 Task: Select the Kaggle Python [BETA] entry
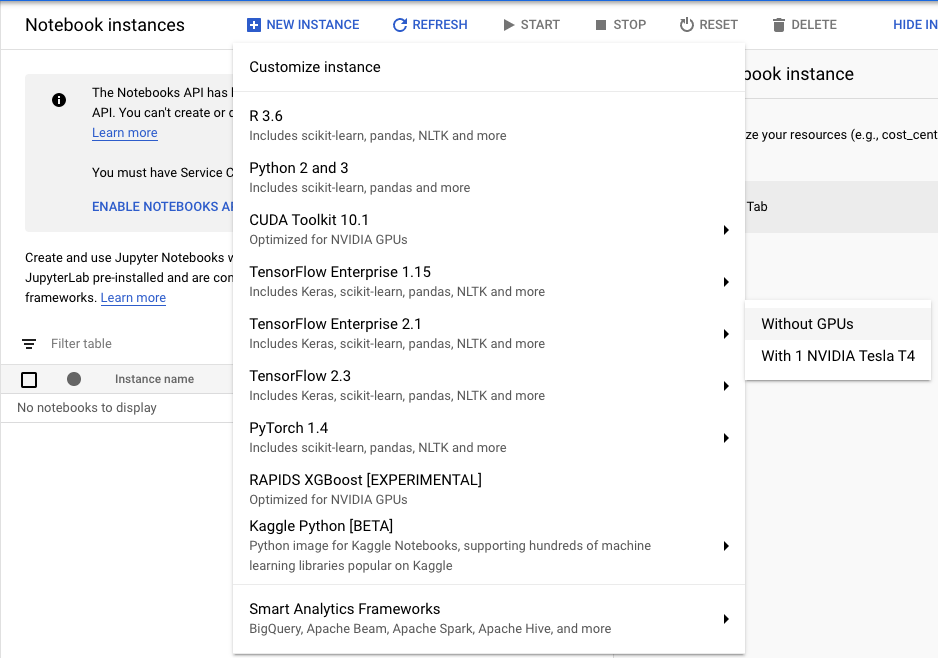point(489,546)
